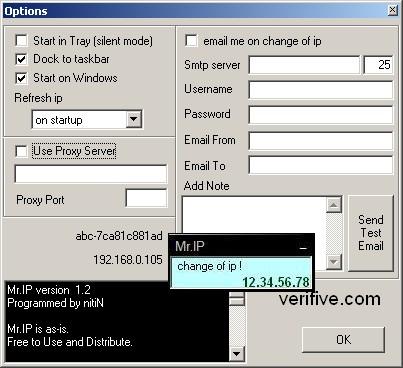Viewport: 403px width, 368px height.
Task: Open verifive.com link
Action: click(330, 299)
